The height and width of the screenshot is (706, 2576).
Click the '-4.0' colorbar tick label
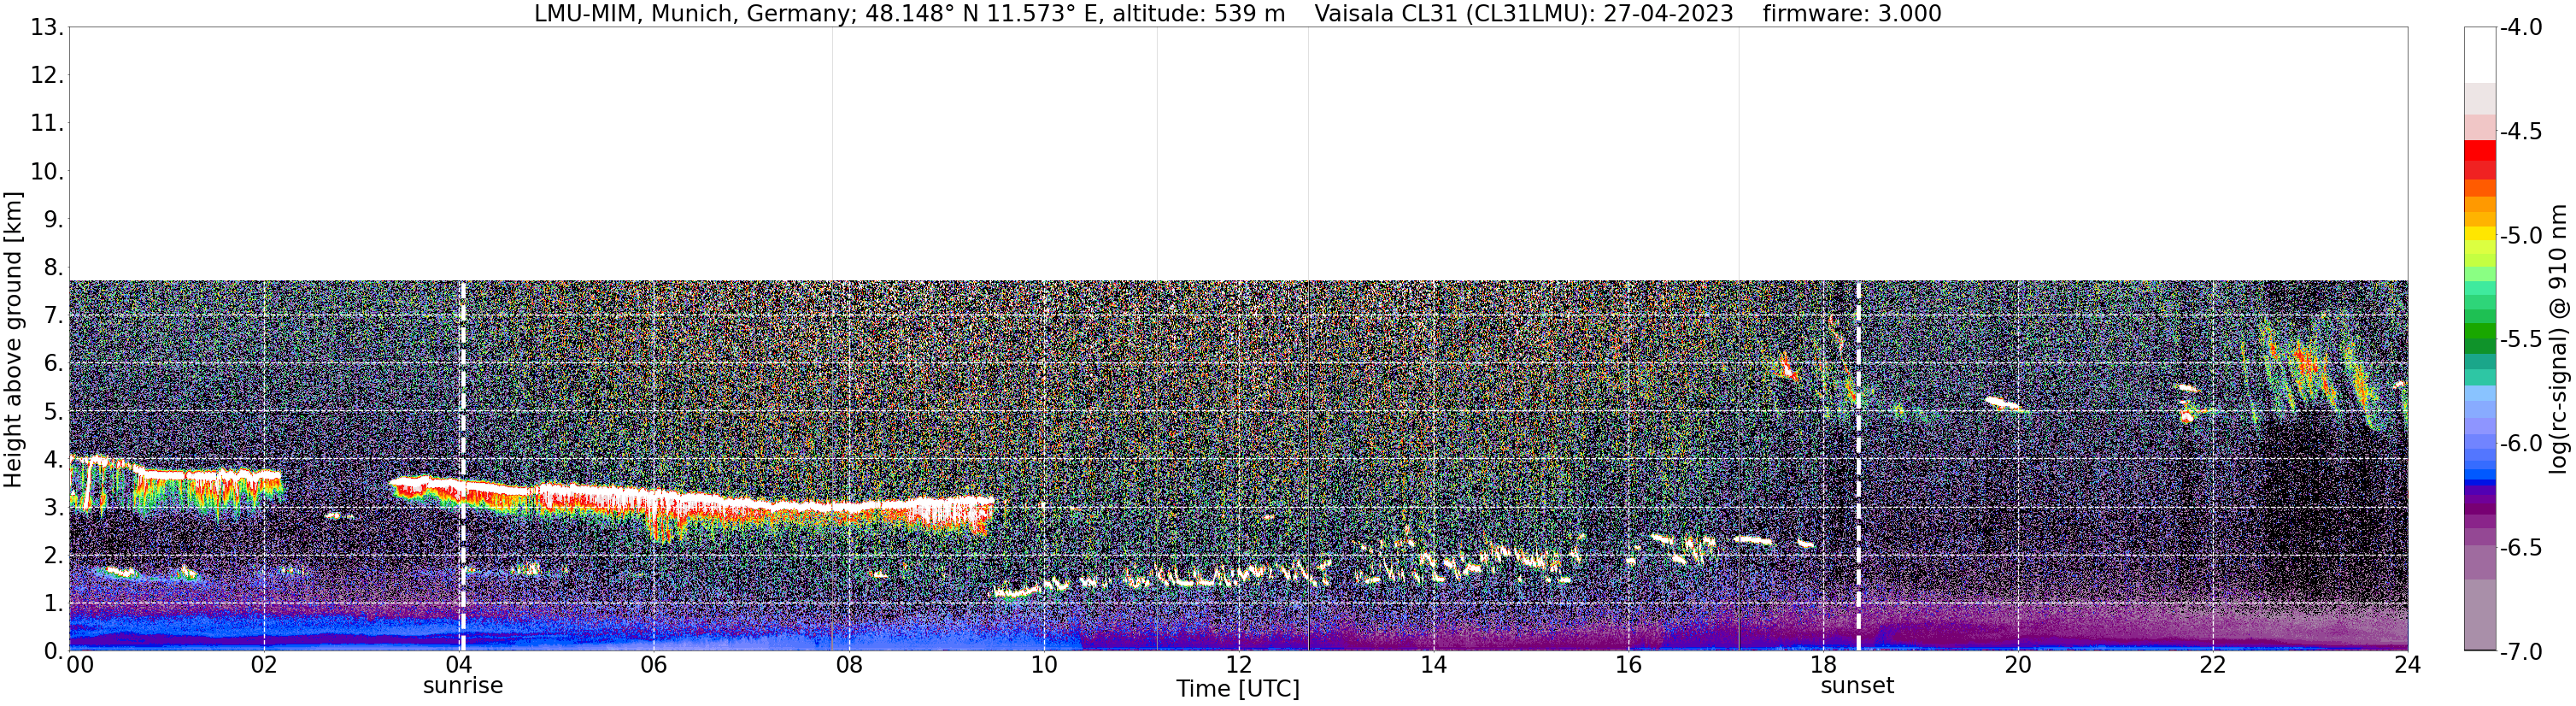[2521, 27]
